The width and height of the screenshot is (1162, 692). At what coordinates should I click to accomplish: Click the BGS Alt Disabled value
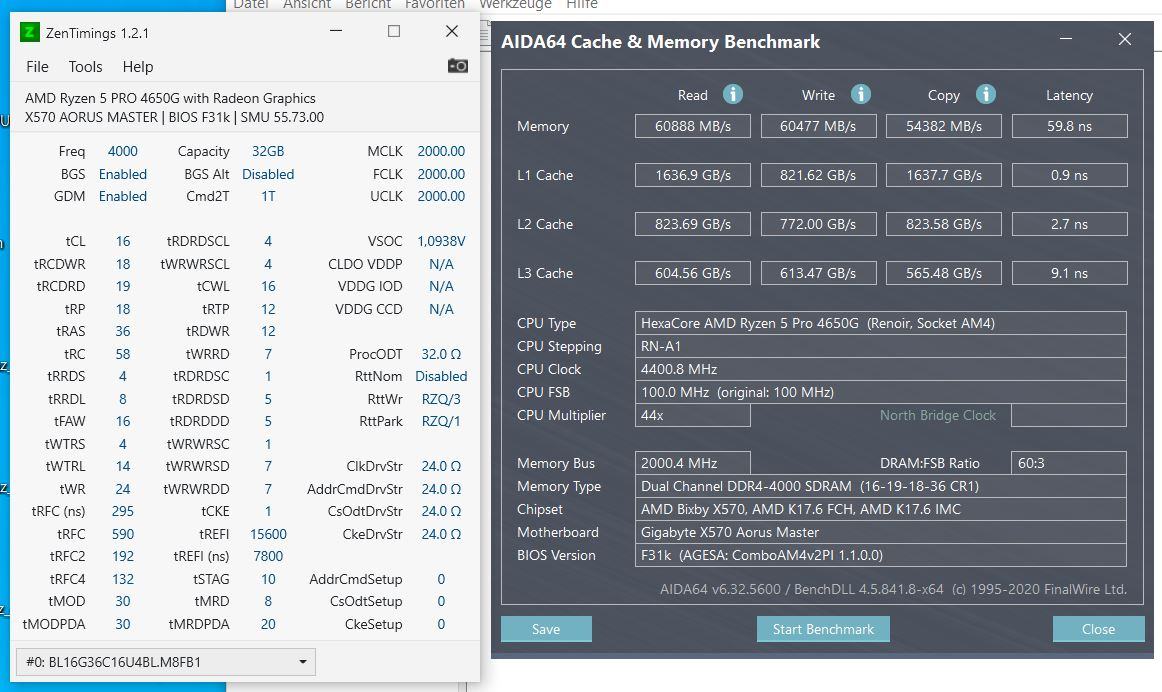pyautogui.click(x=268, y=174)
